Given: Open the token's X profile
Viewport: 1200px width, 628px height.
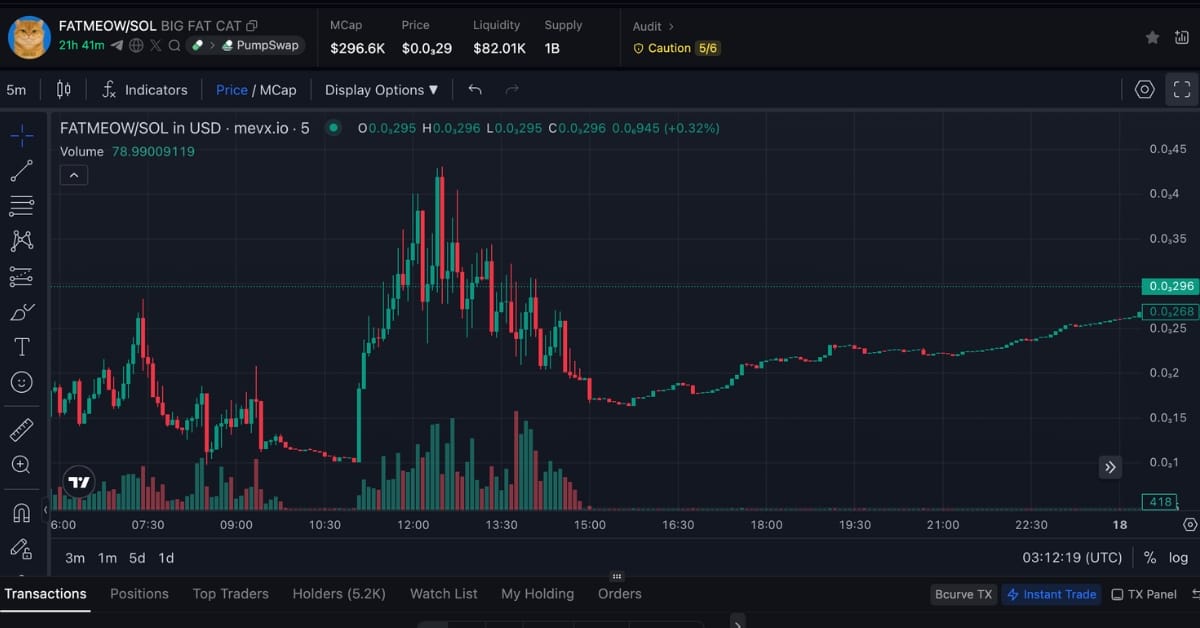Looking at the screenshot, I should pos(156,45).
